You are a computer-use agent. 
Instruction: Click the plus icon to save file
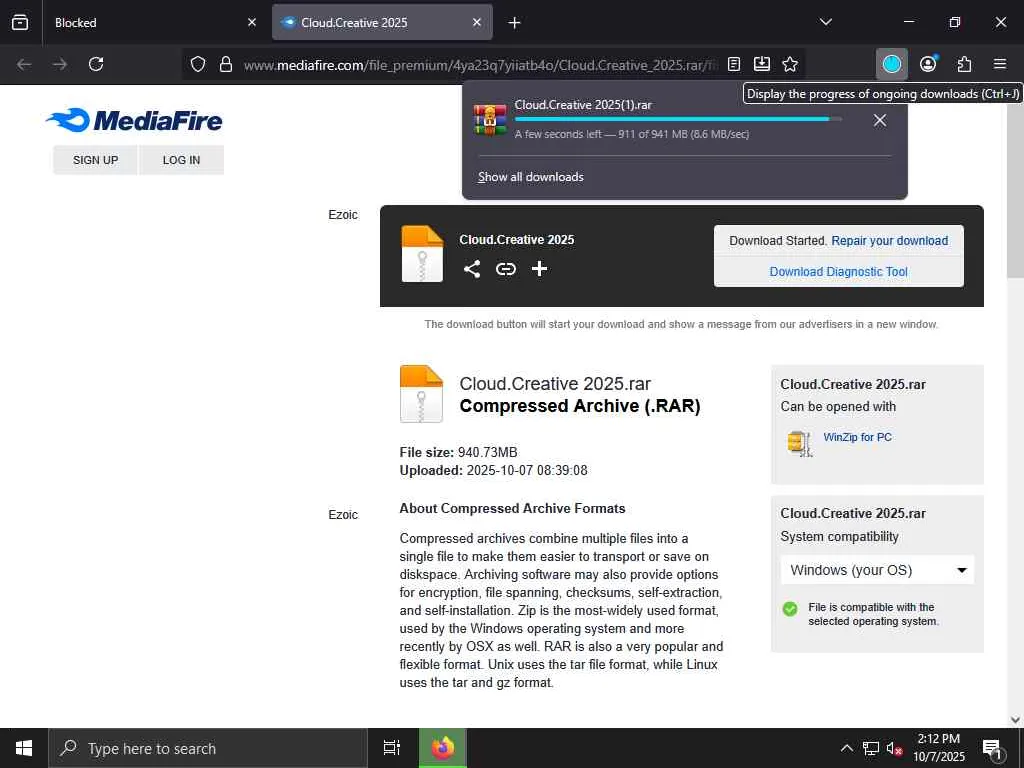click(539, 268)
